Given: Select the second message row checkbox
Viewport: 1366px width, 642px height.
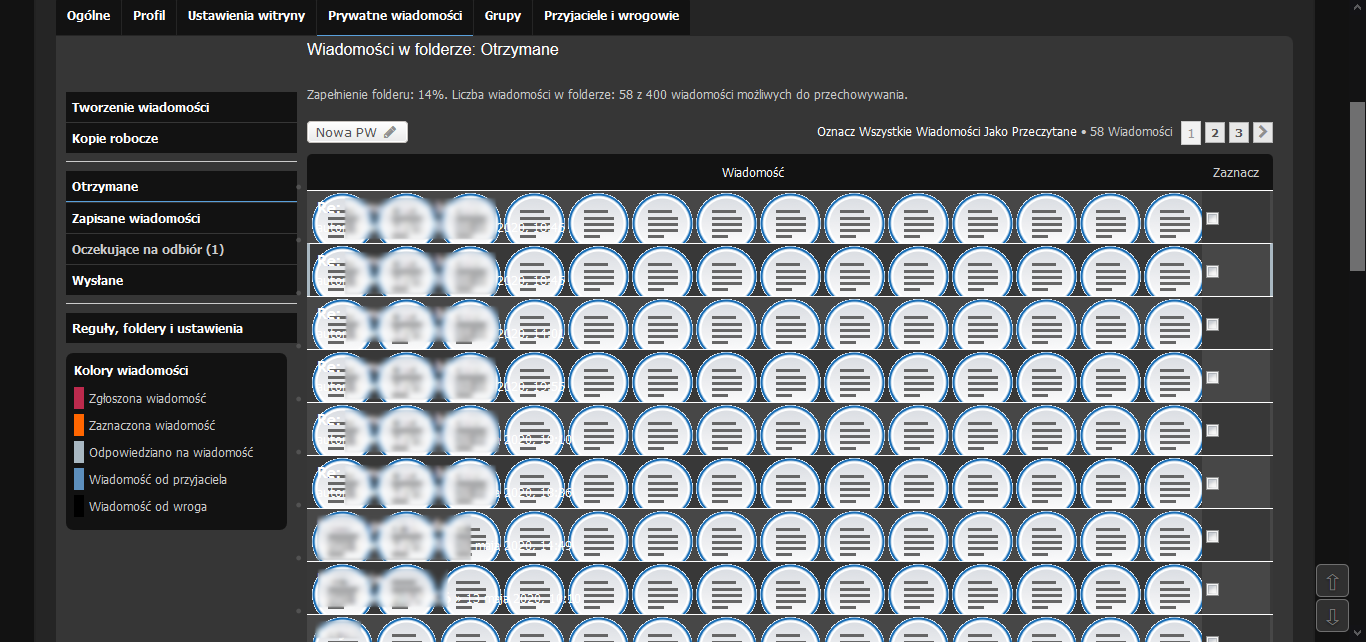Looking at the screenshot, I should coord(1212,271).
